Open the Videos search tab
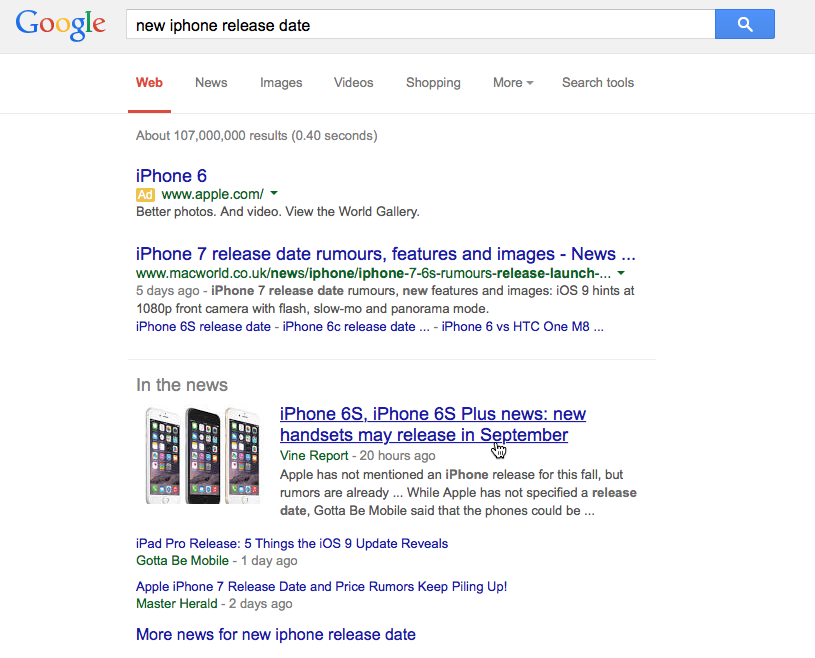This screenshot has height=658, width=815. coord(353,83)
